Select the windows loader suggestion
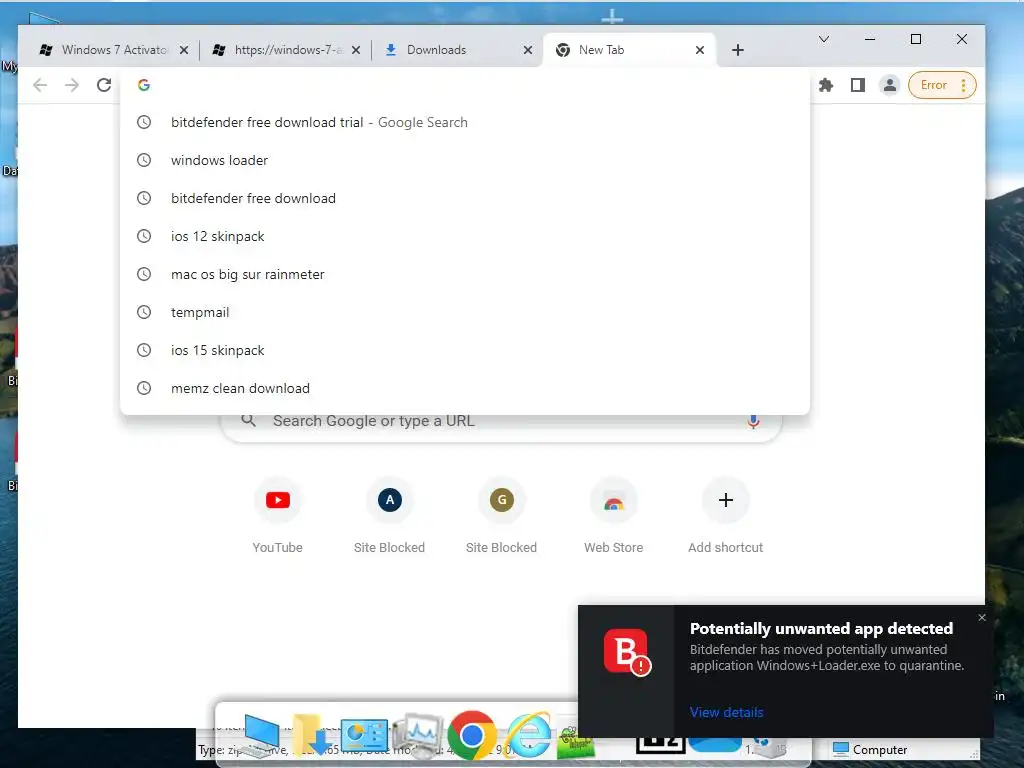 click(x=465, y=160)
